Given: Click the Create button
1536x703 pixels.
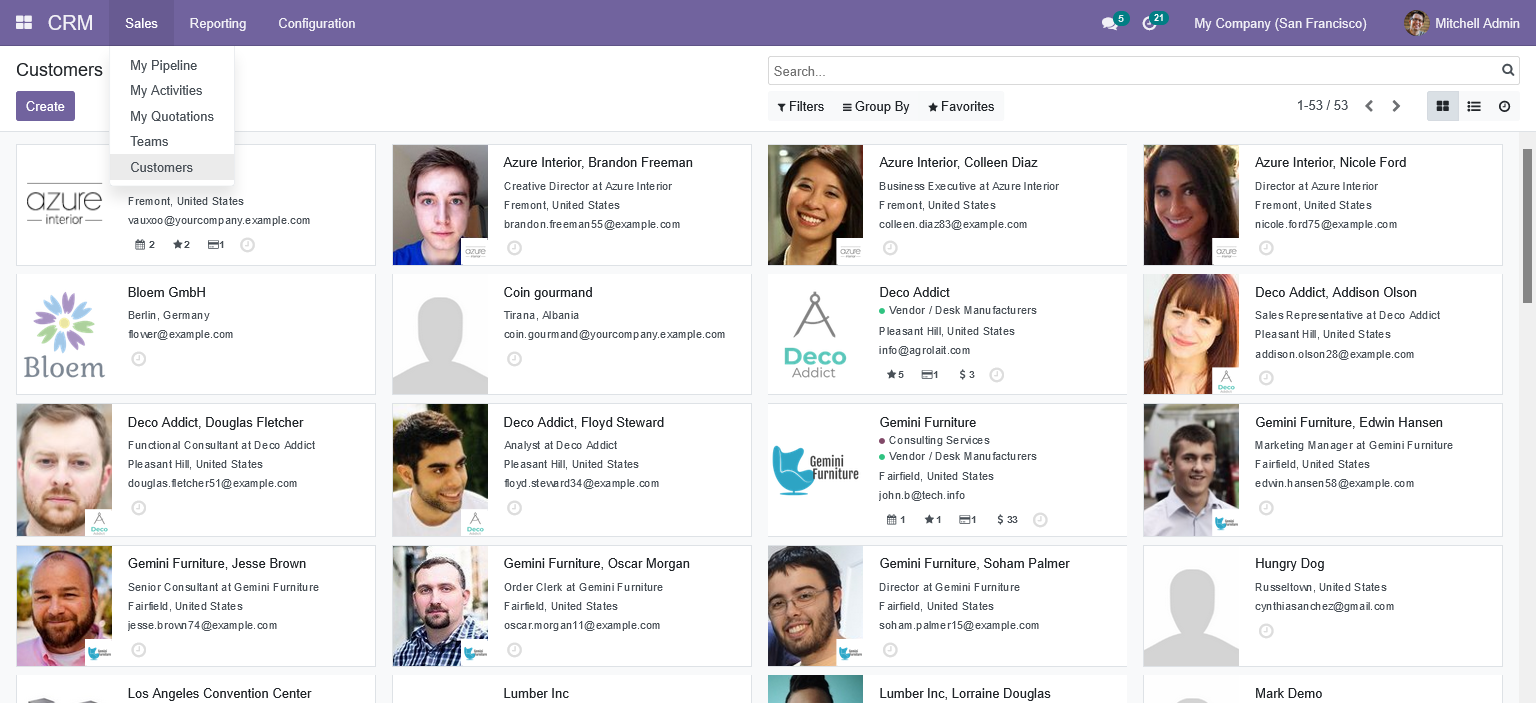Looking at the screenshot, I should (45, 106).
